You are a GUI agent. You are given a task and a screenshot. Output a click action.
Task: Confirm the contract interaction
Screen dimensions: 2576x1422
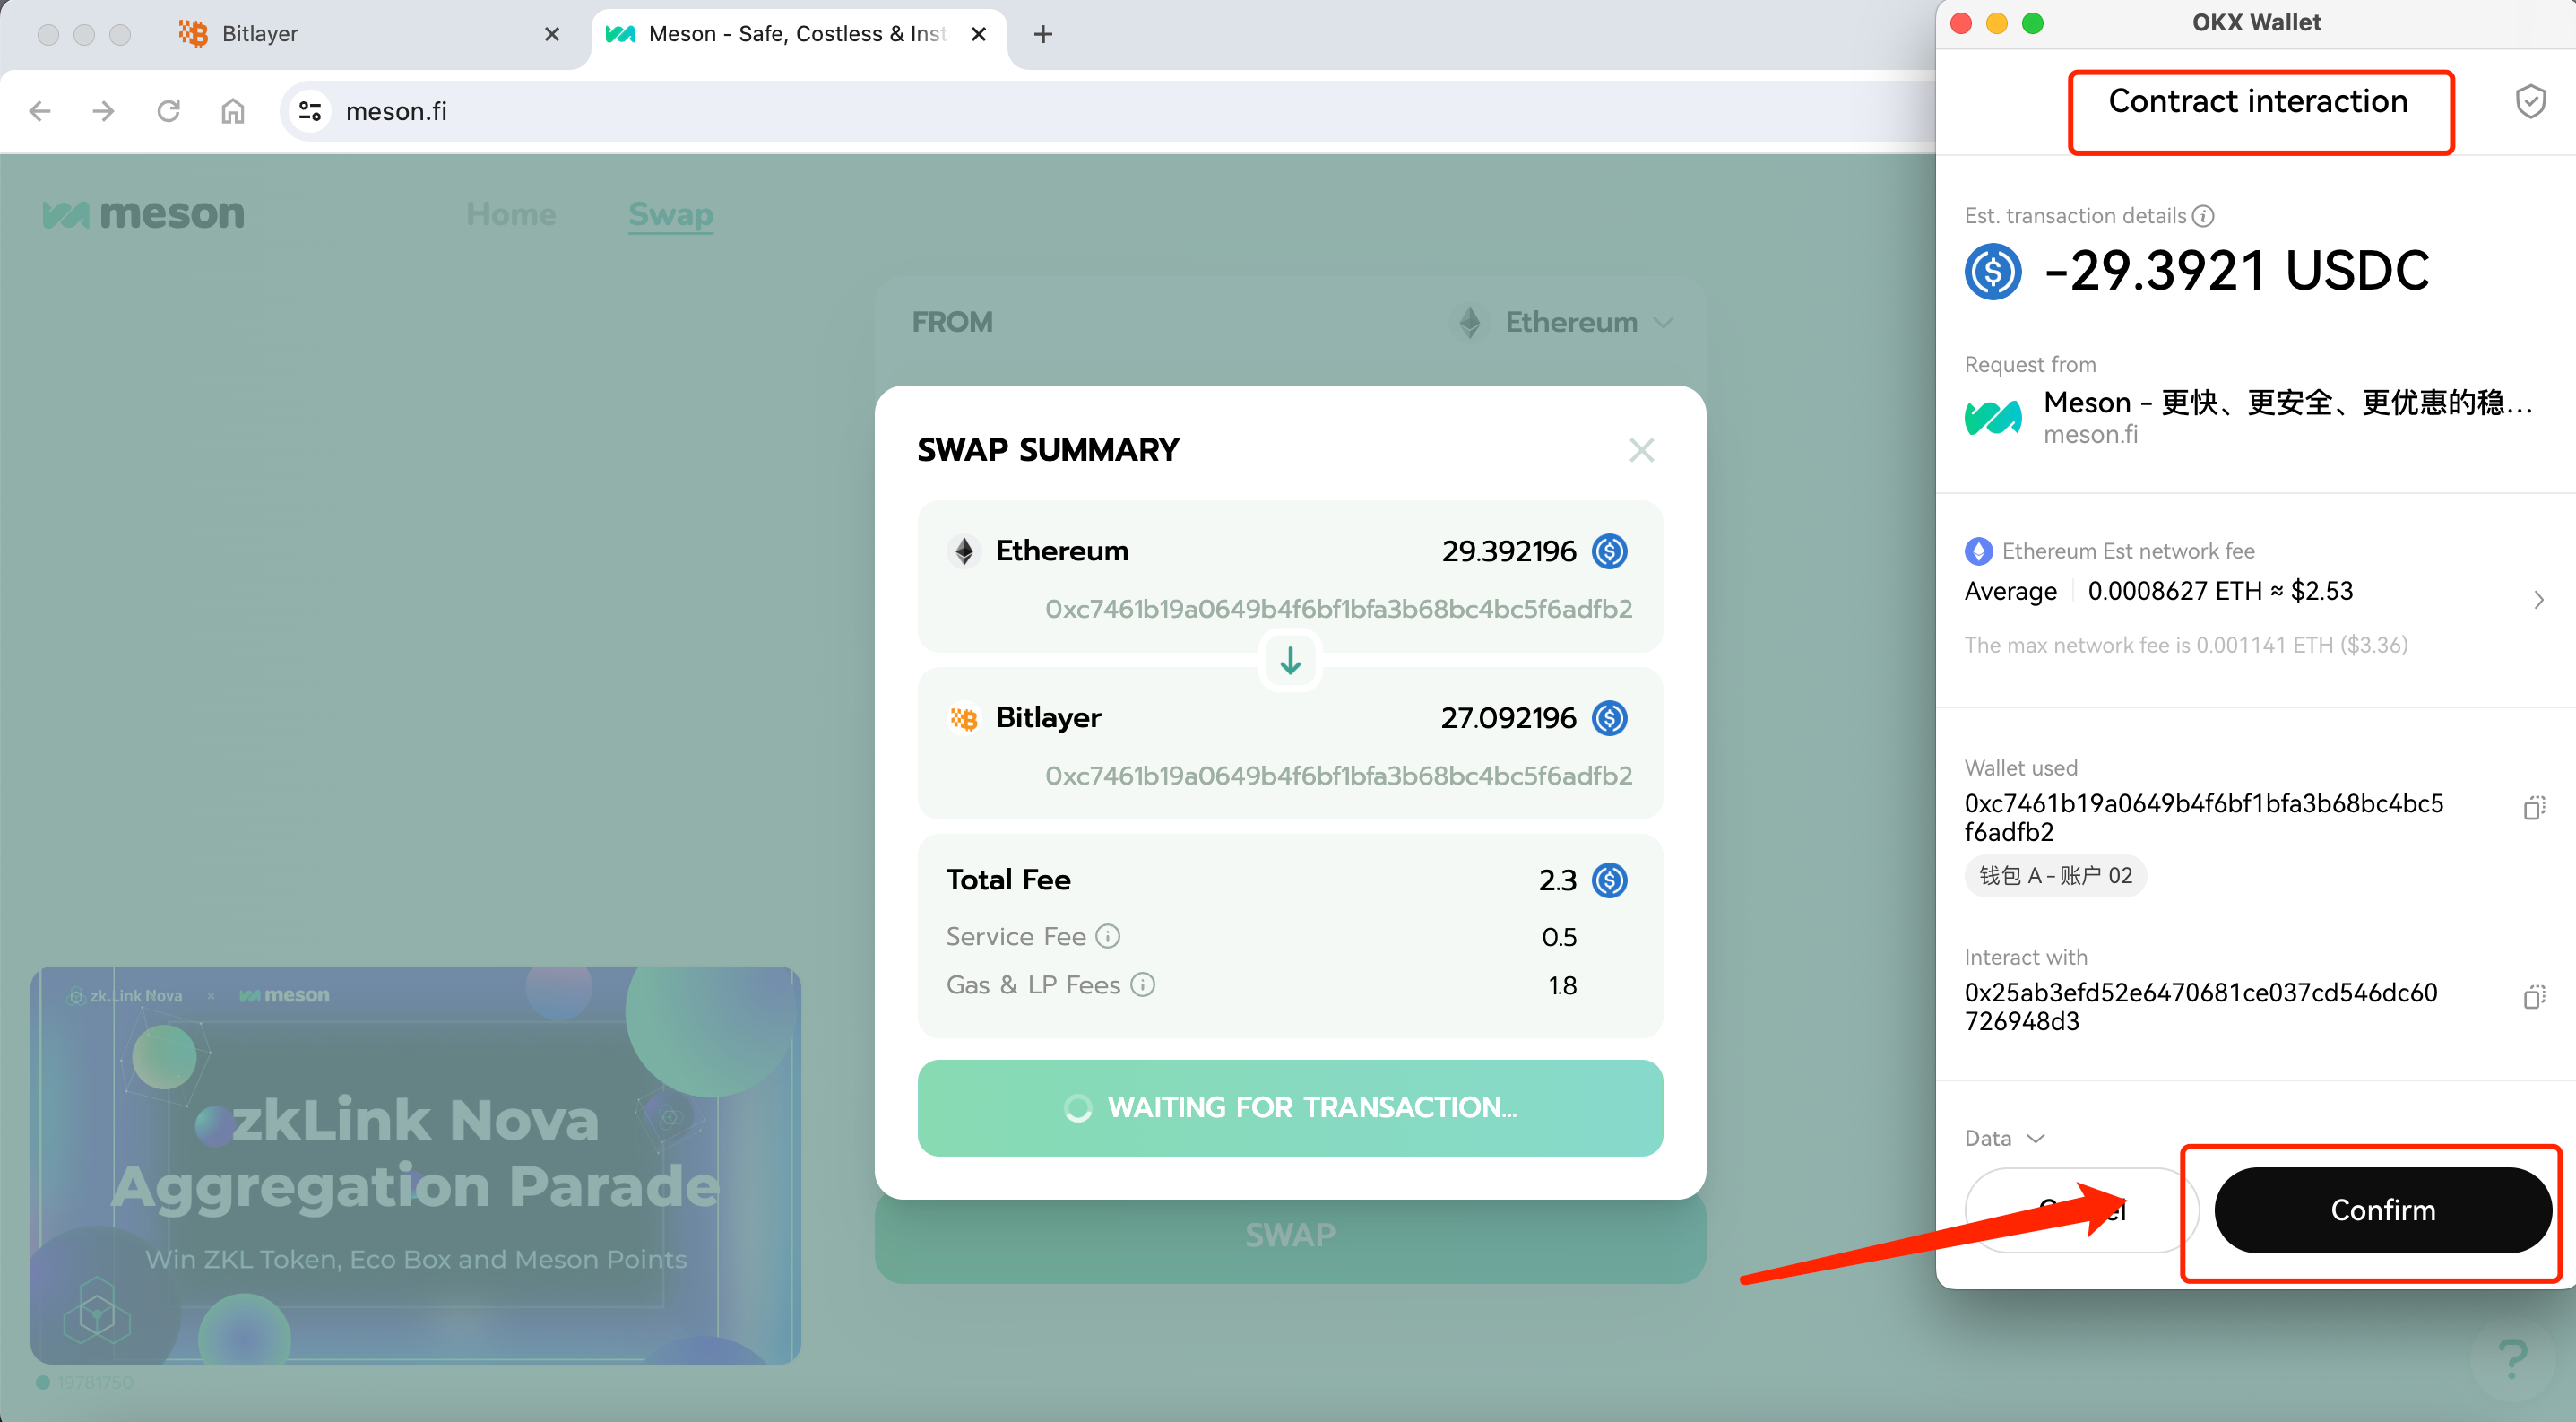tap(2382, 1210)
